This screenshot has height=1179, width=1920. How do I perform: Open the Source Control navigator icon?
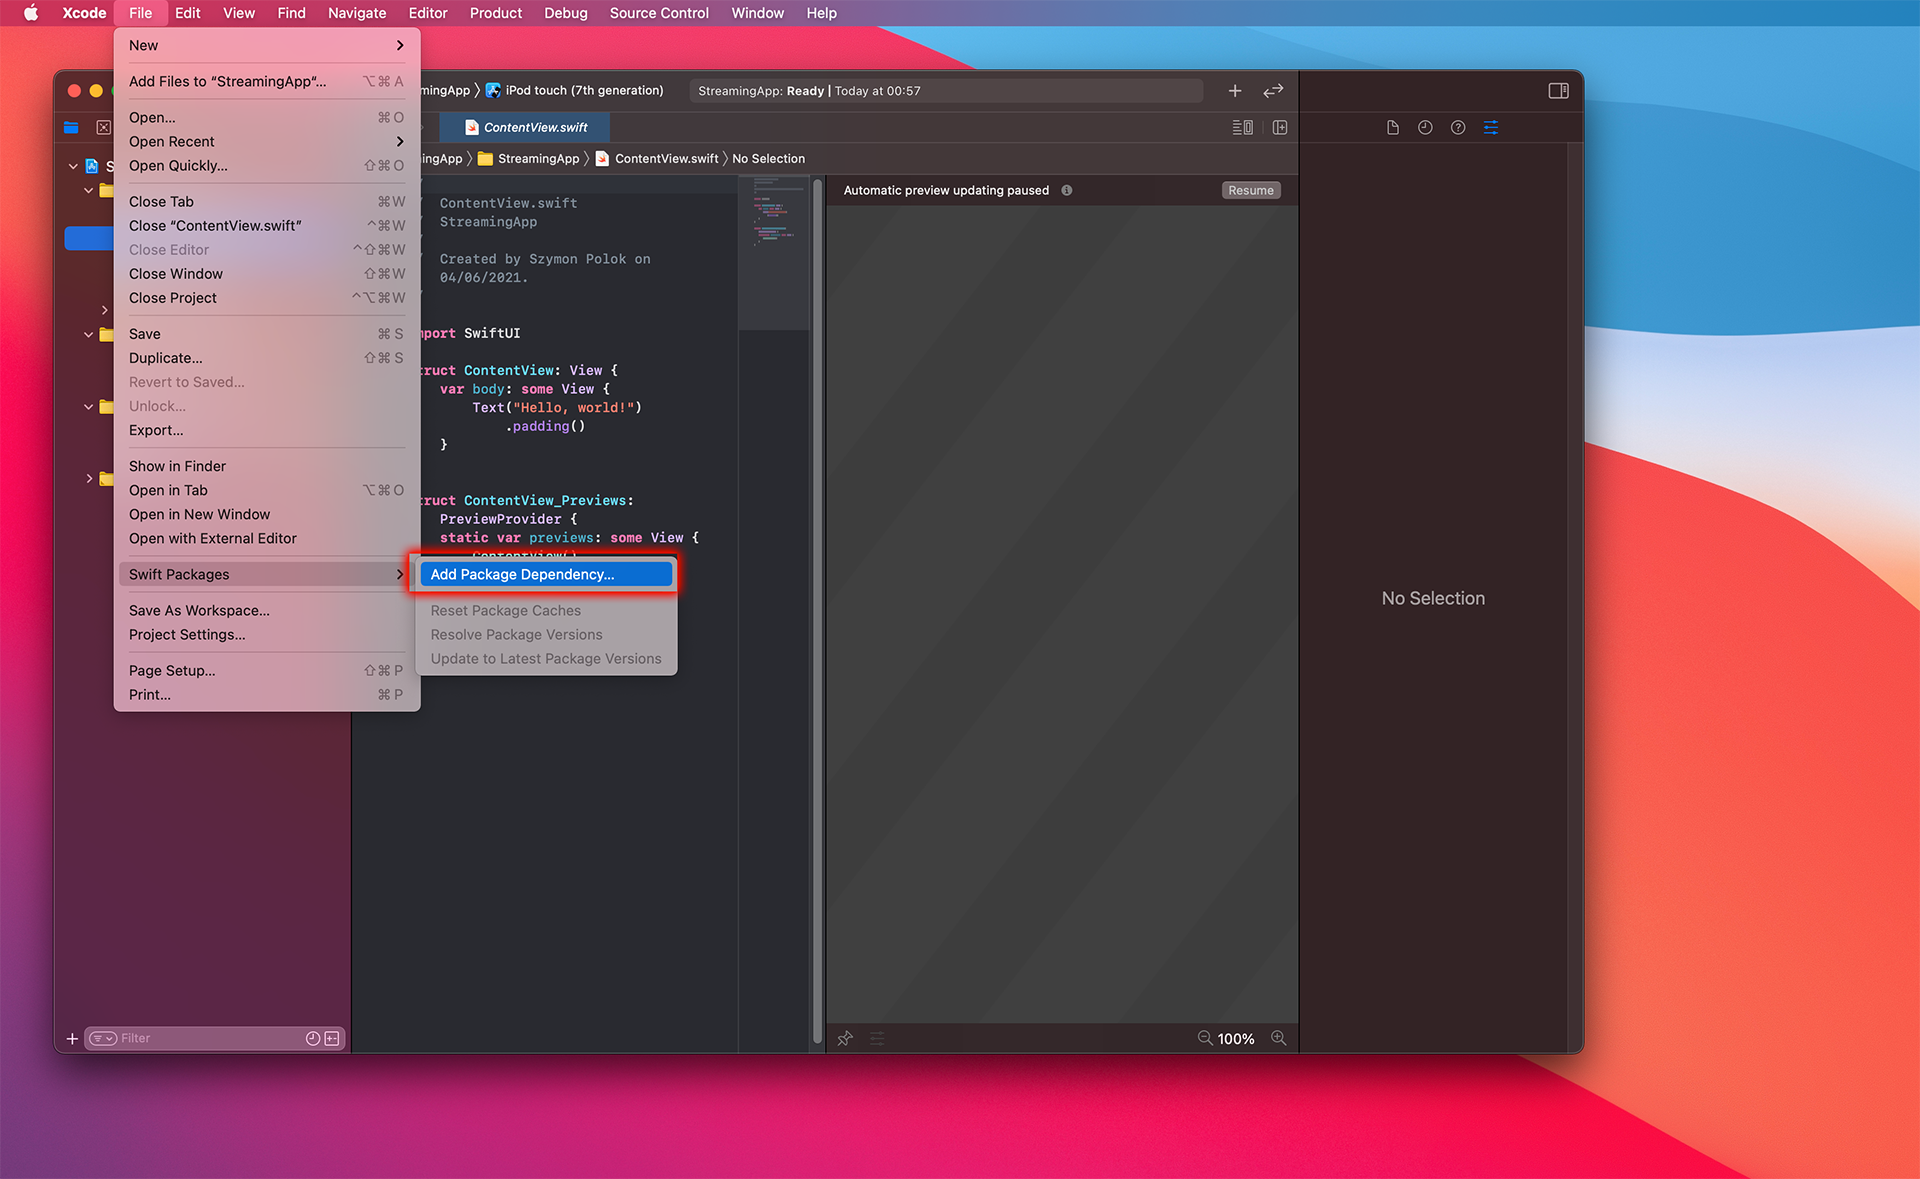click(x=103, y=127)
